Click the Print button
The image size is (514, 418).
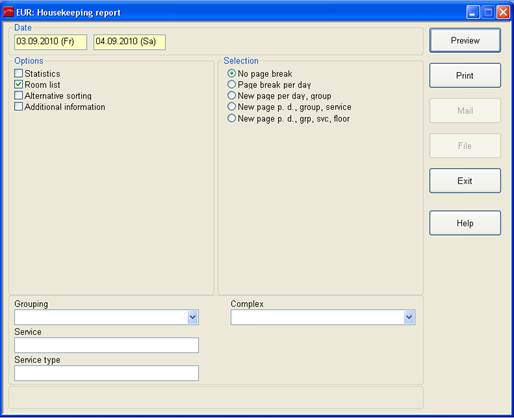465,76
